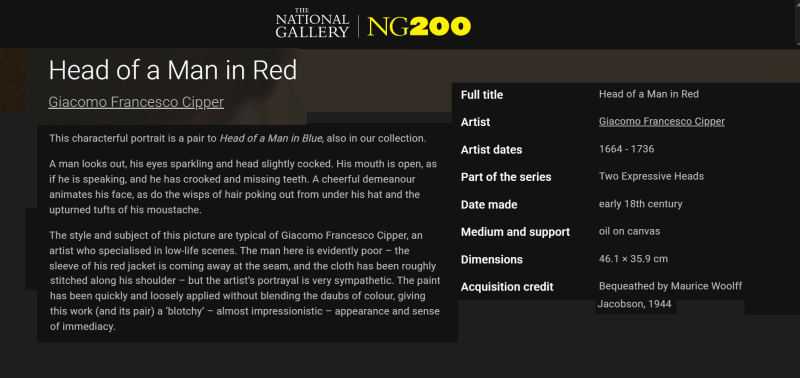Follow the Giacomo Francesco Cipper link in Artist row
Viewport: 800px width, 378px height.
pos(662,121)
